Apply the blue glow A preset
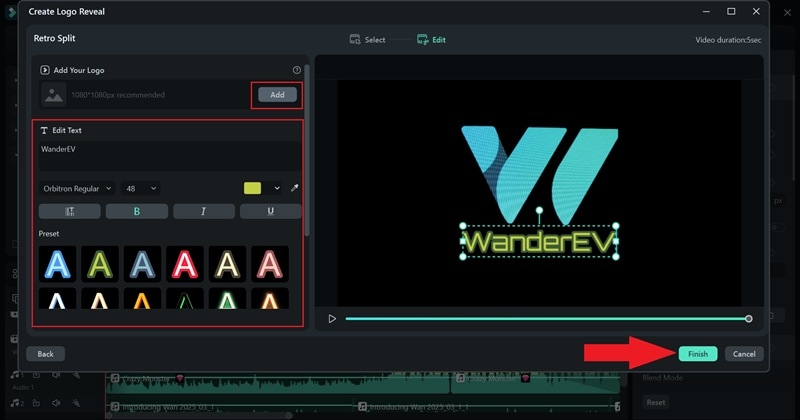800x420 pixels. (x=57, y=264)
